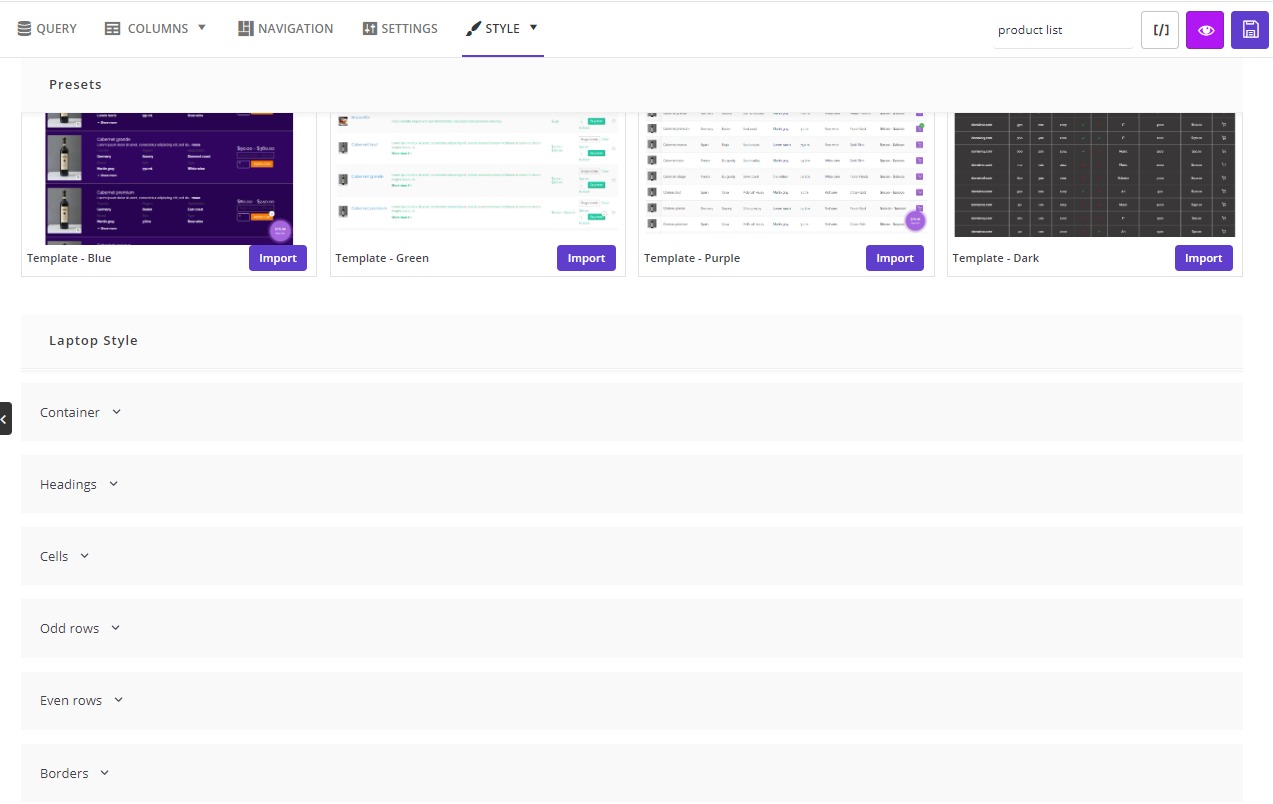
Task: Import the Template - Dark preset
Action: click(1204, 258)
